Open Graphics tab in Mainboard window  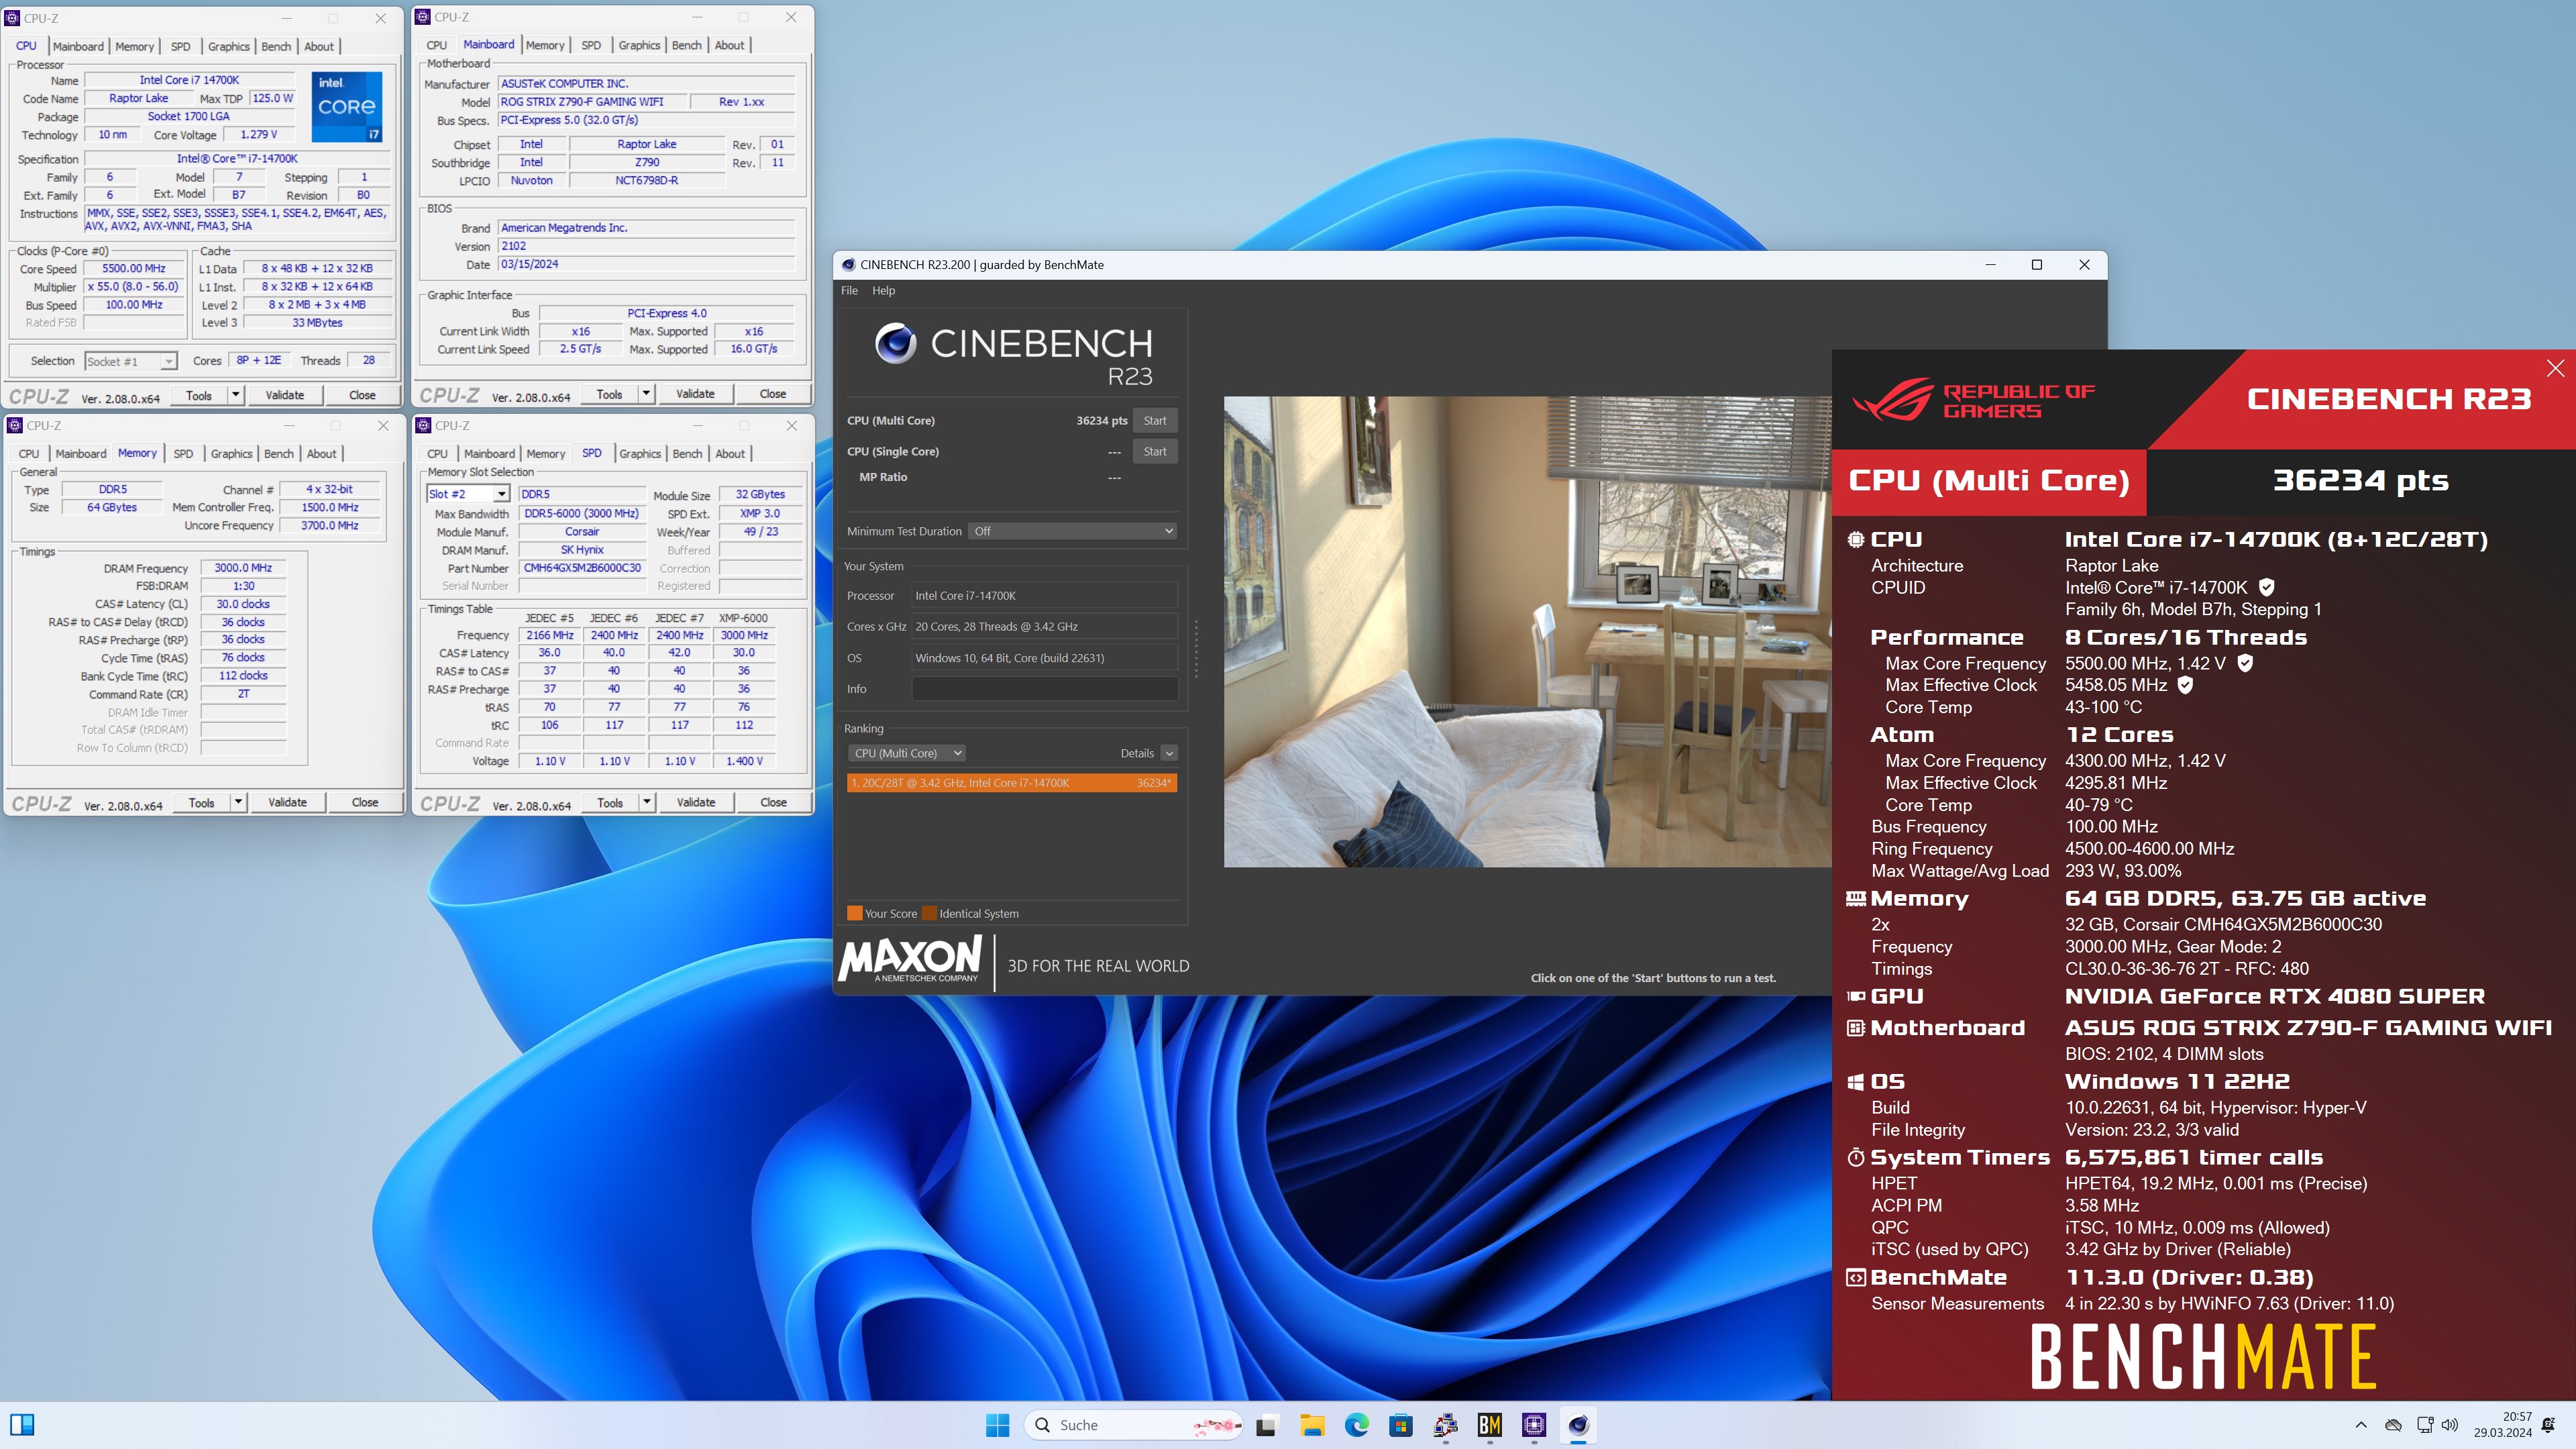(x=639, y=45)
